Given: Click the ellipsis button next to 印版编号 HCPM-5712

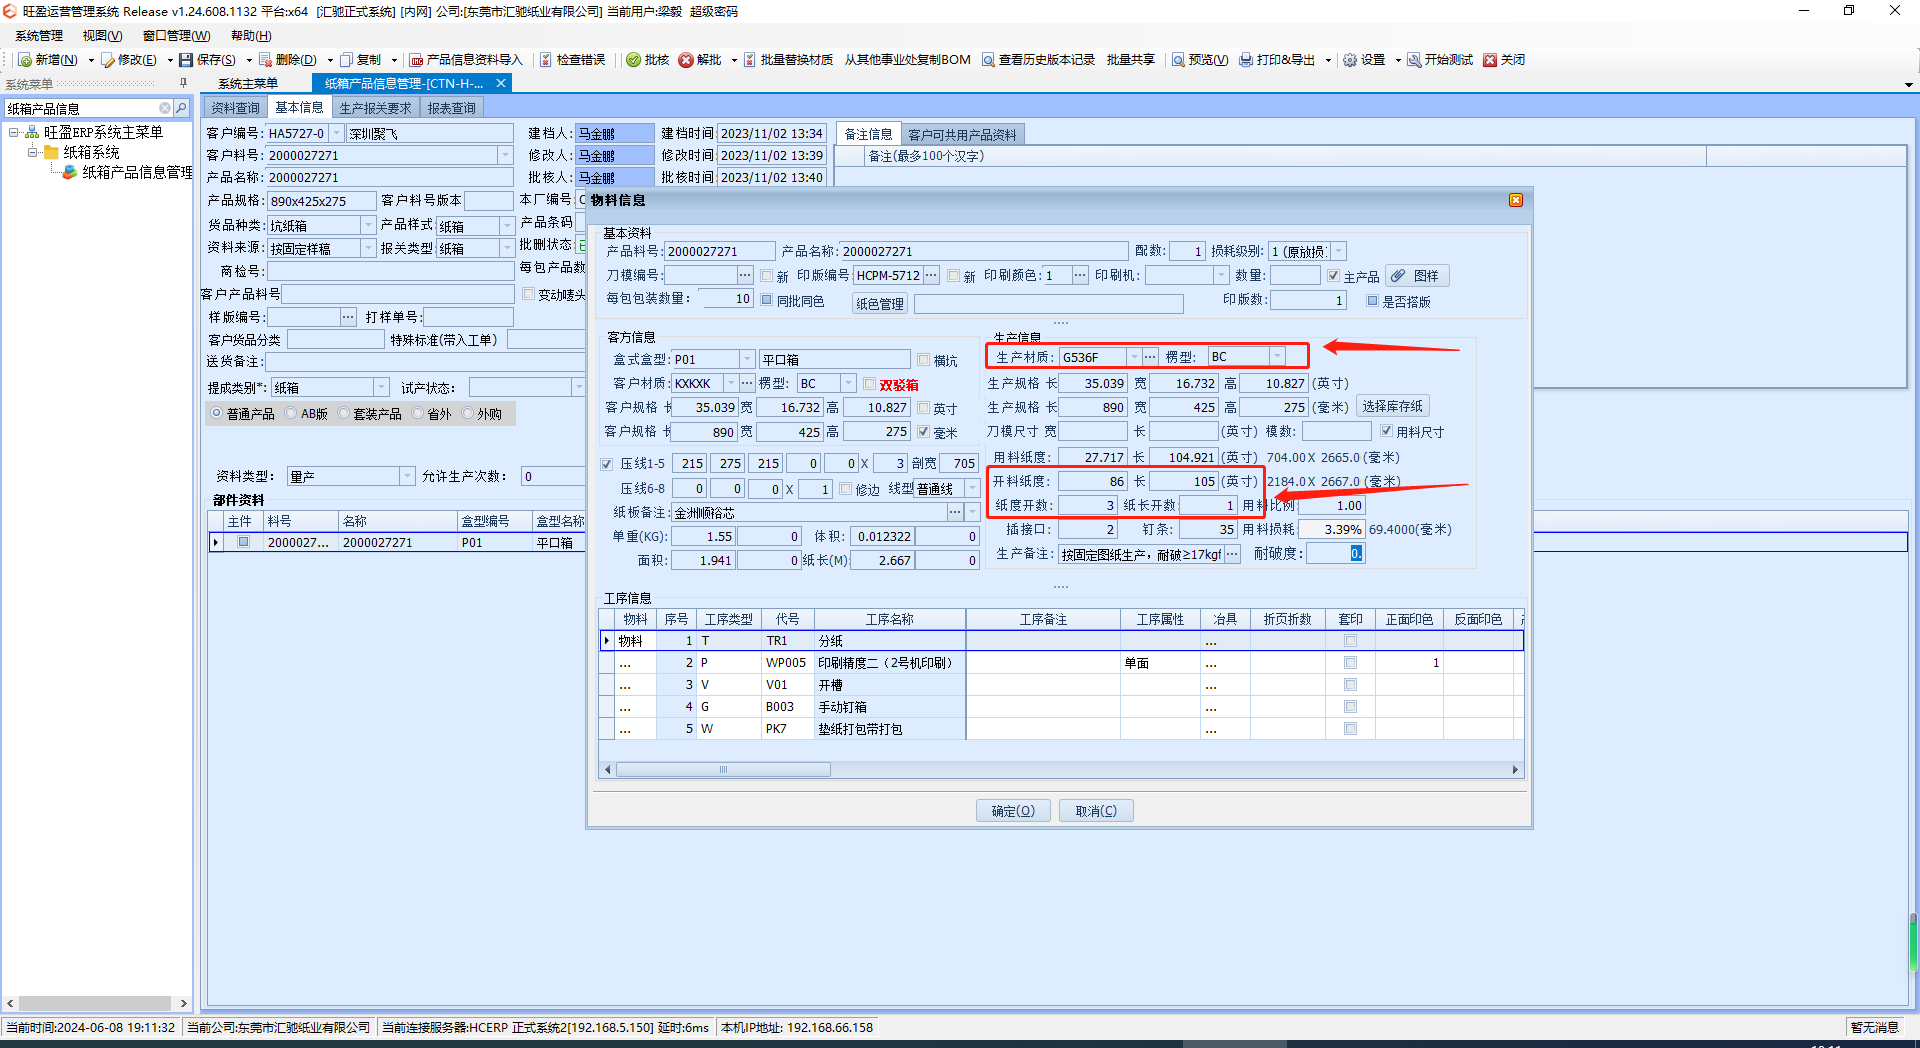Looking at the screenshot, I should pyautogui.click(x=931, y=275).
